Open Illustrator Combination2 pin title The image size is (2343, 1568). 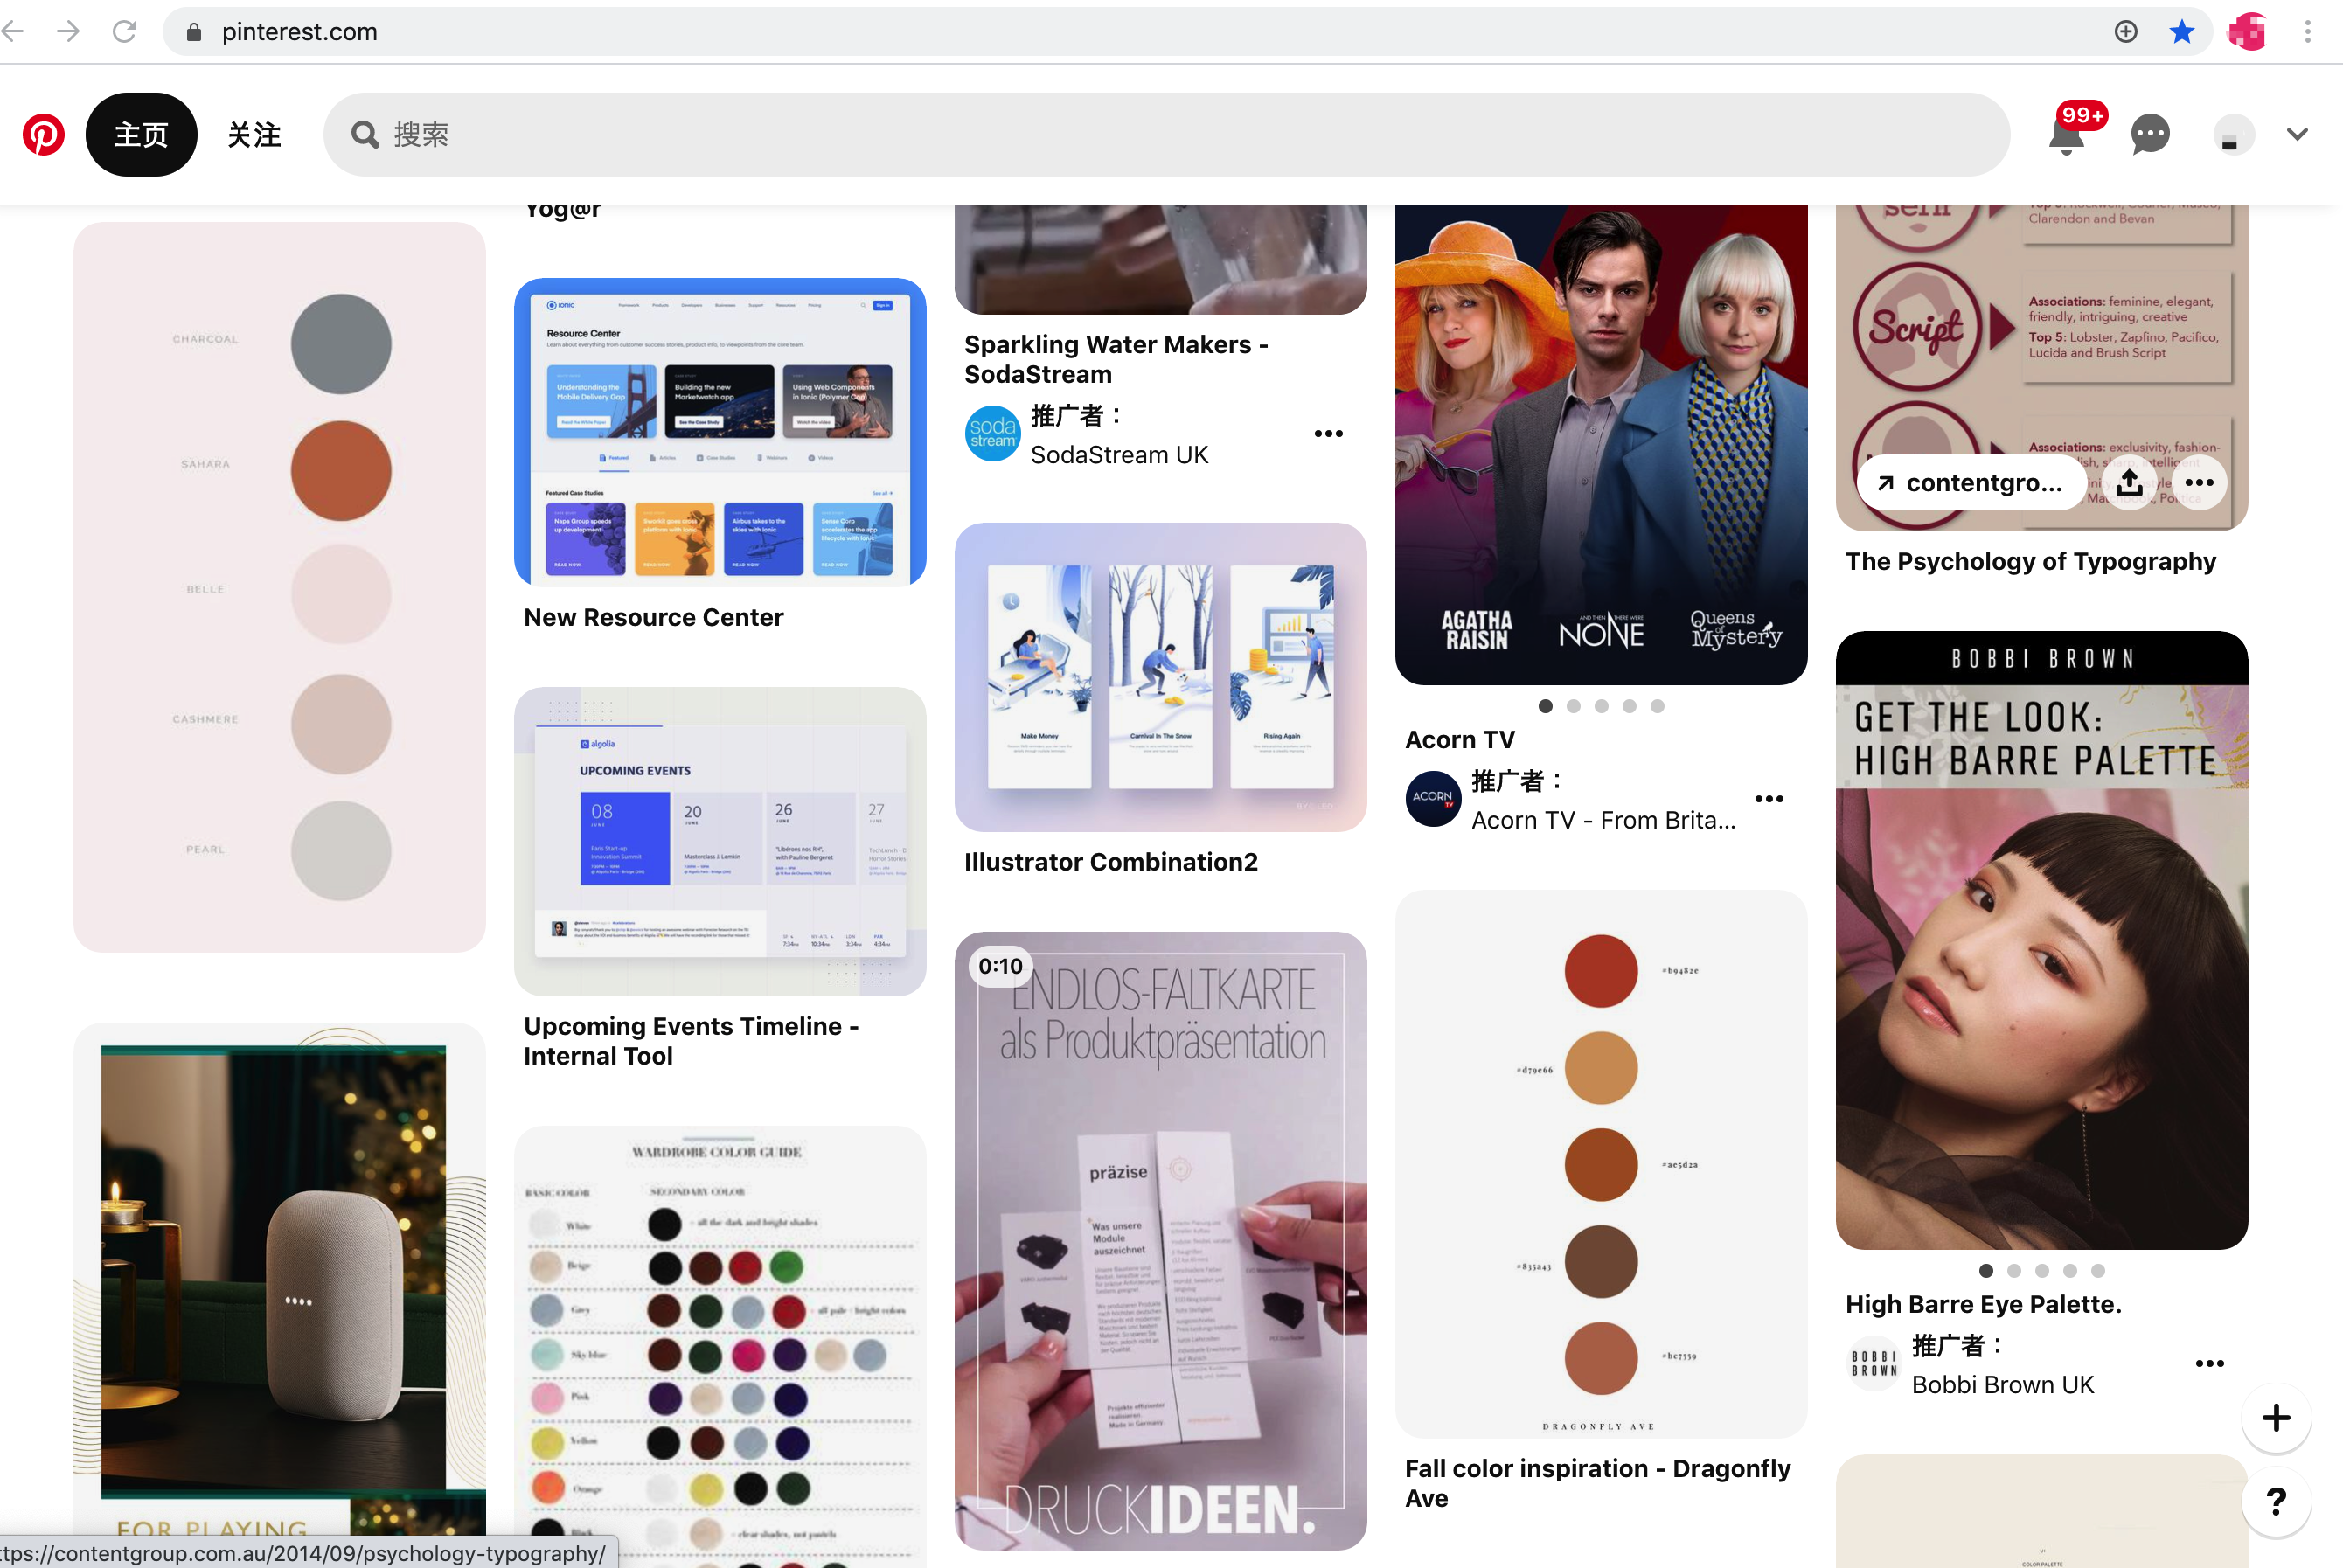1111,862
